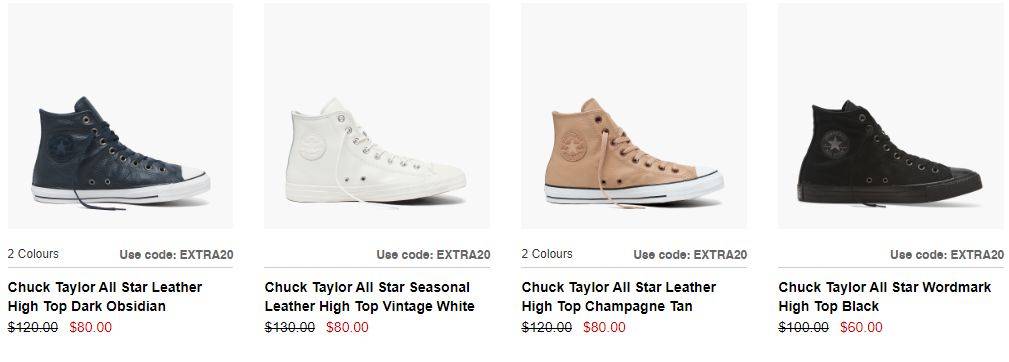Click EXTRA20 code label under Champagne Tan
The width and height of the screenshot is (1009, 362).
pyautogui.click(x=690, y=255)
